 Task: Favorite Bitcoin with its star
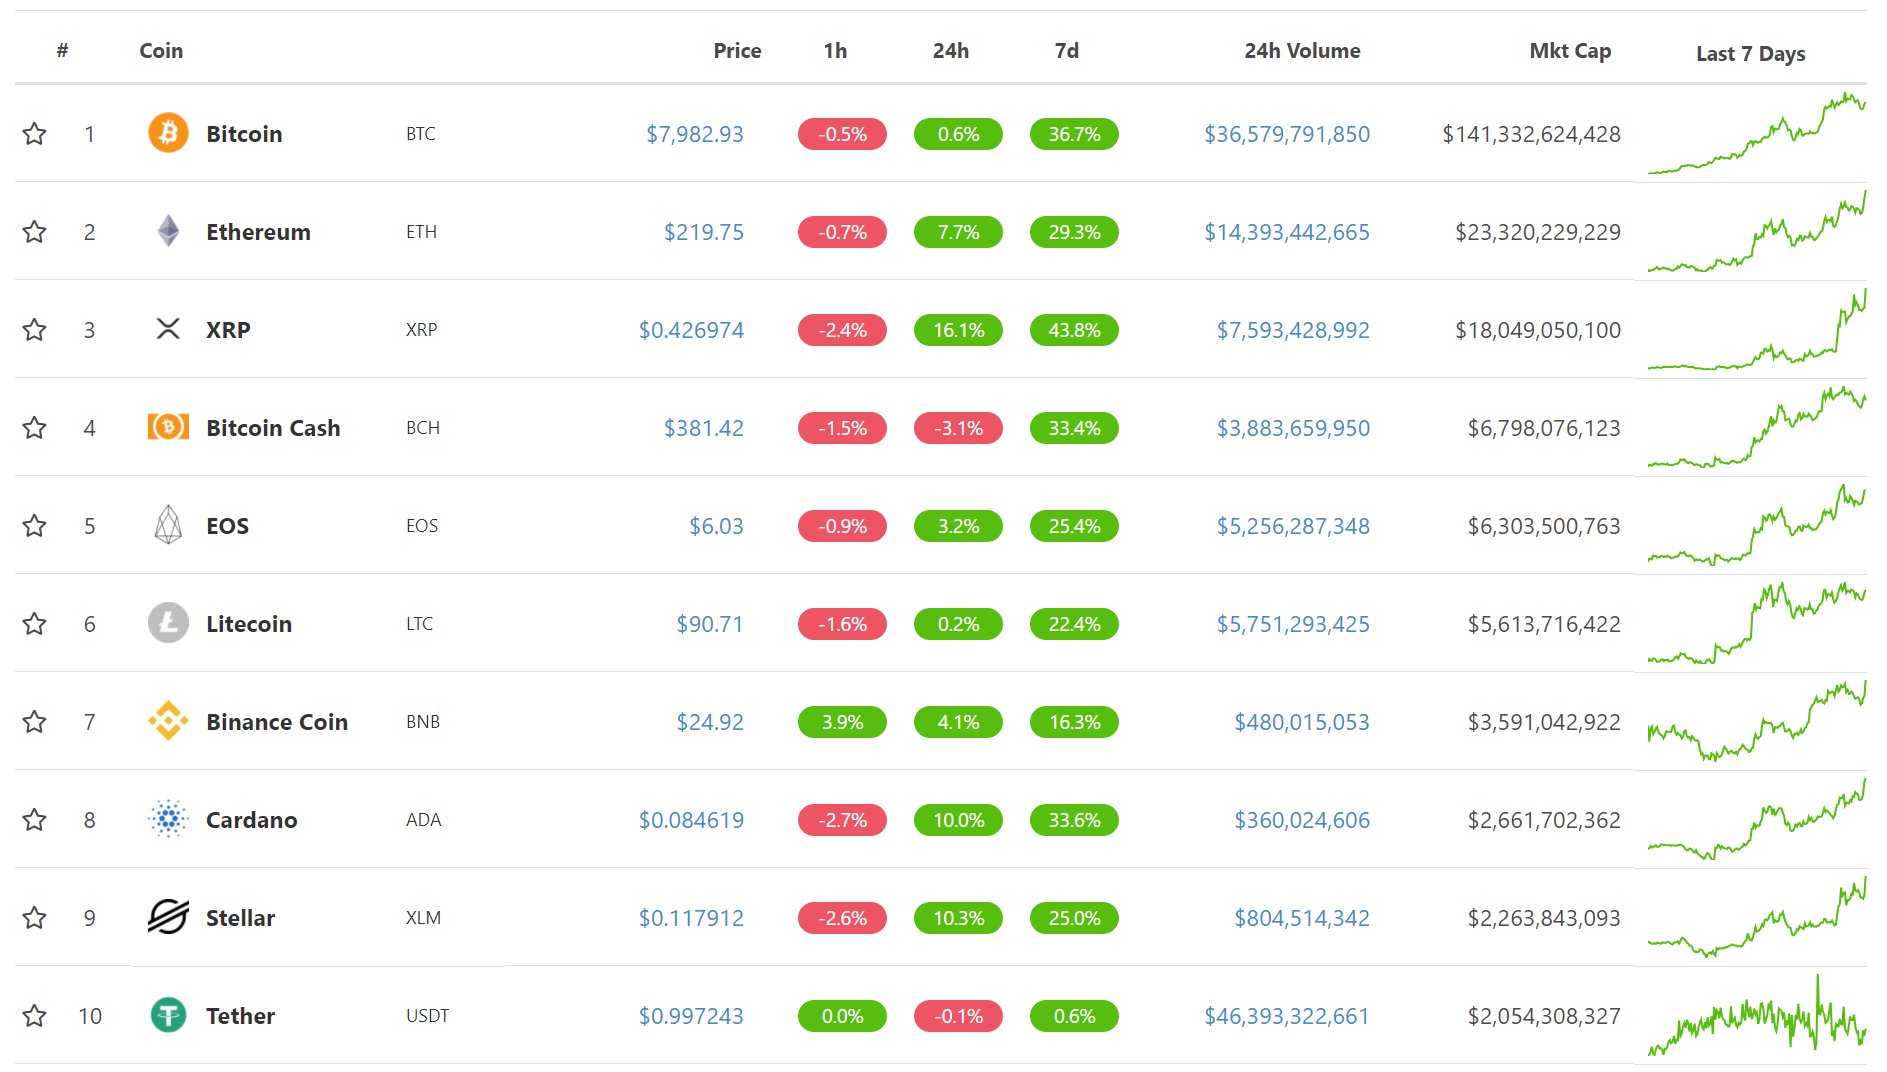point(35,133)
